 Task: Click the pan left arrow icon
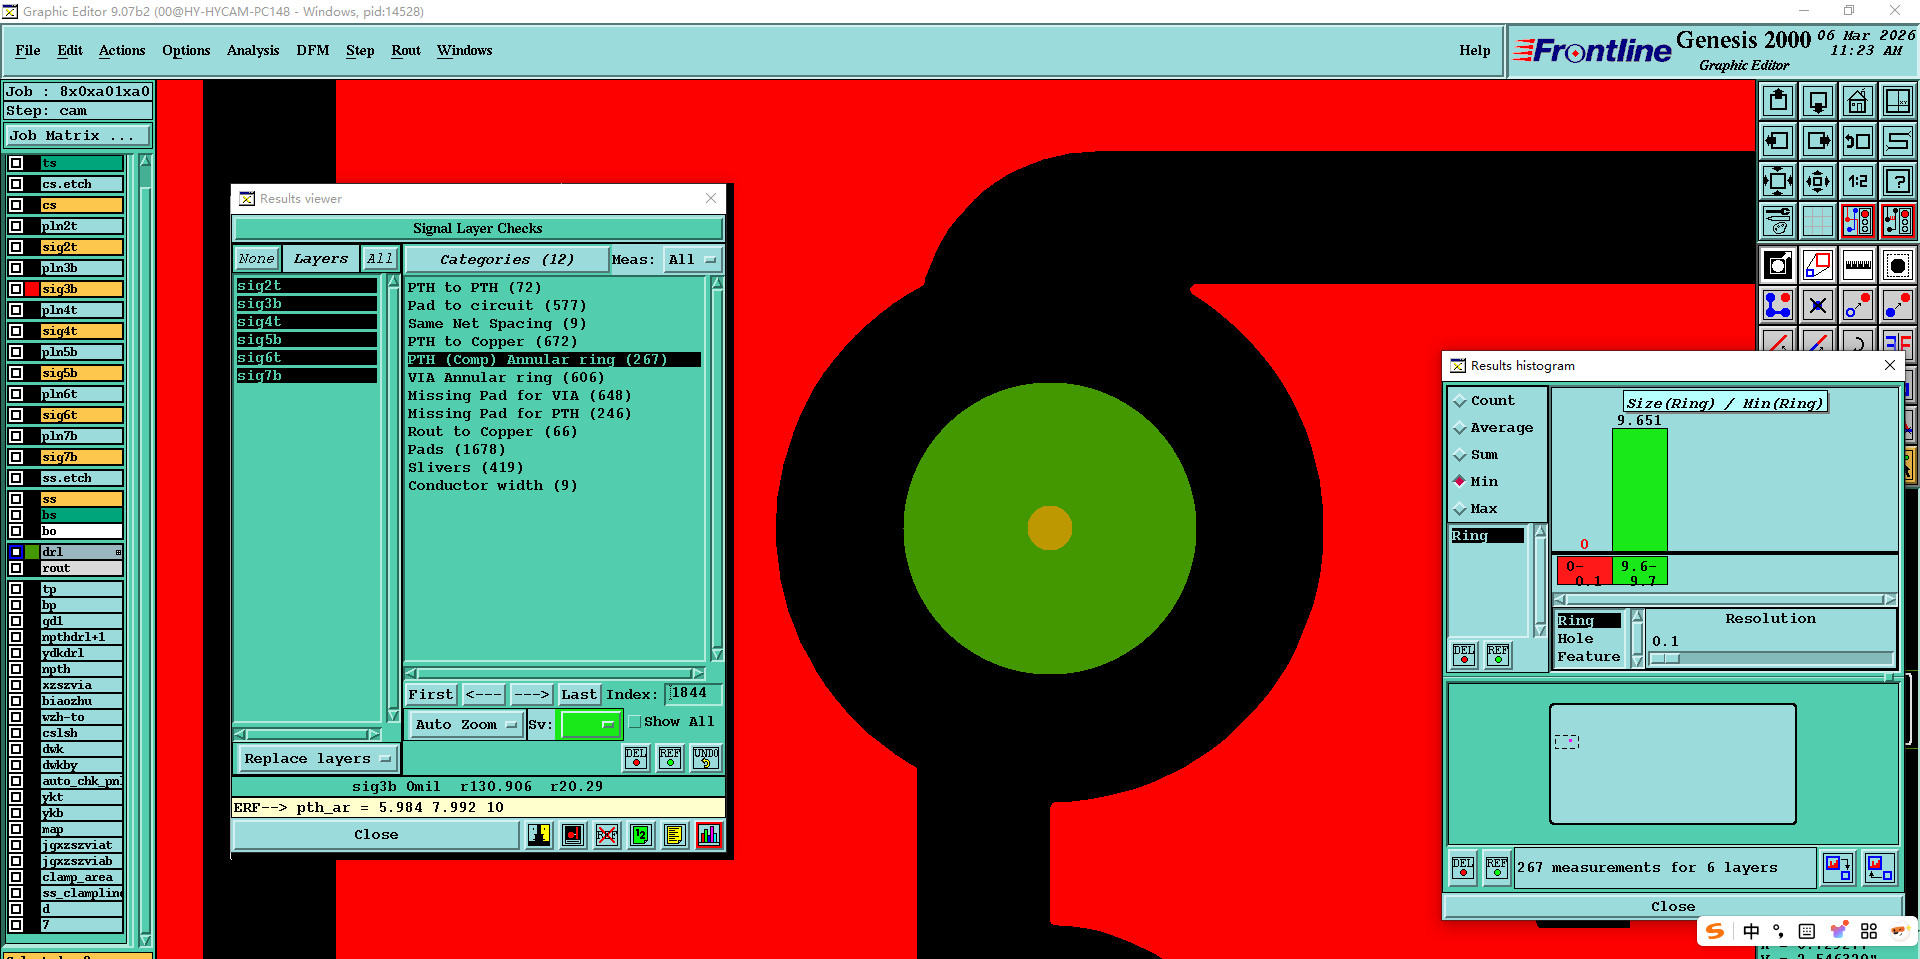click(x=1778, y=141)
